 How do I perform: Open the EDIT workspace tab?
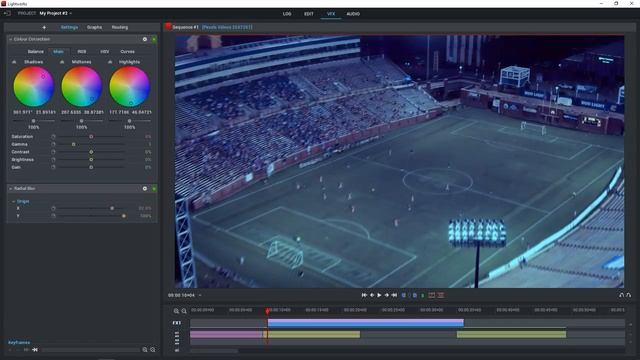pos(309,14)
